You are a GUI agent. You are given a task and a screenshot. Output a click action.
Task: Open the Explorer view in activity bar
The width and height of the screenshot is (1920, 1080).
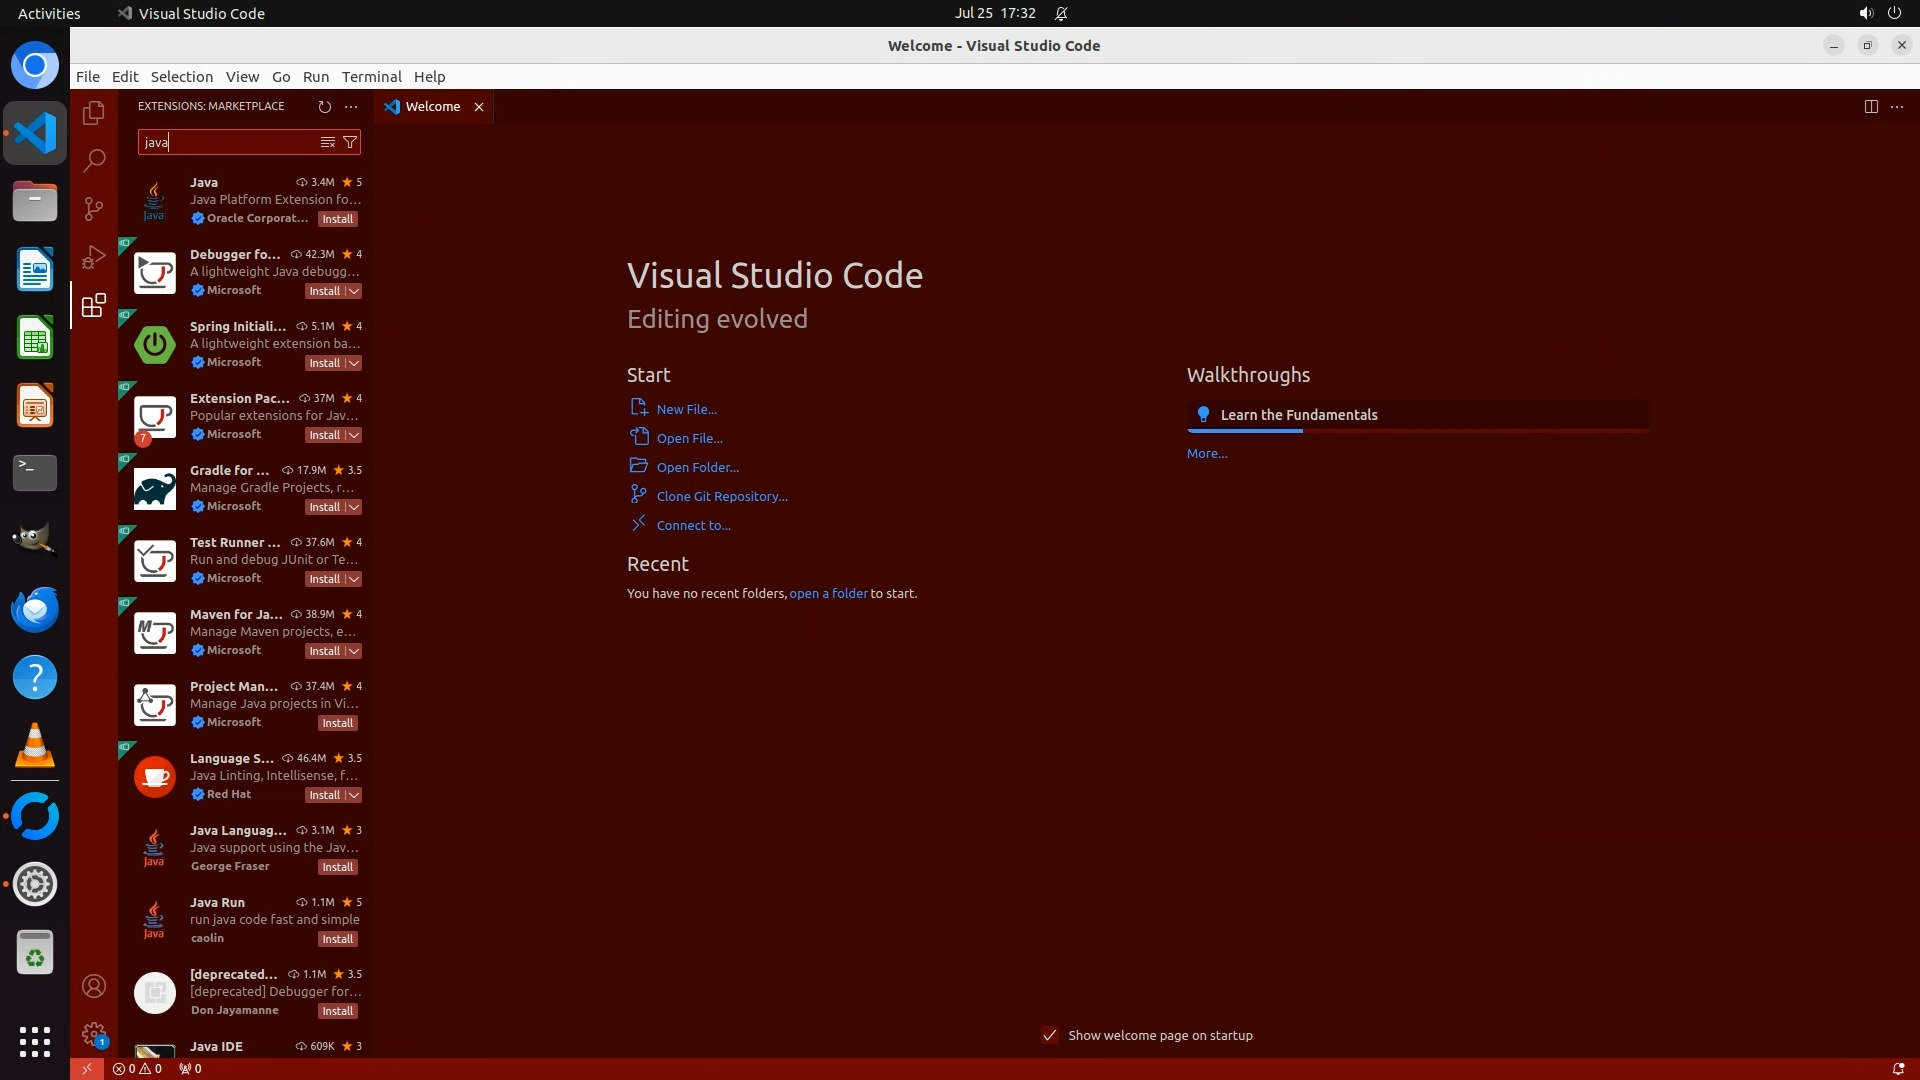click(x=94, y=113)
